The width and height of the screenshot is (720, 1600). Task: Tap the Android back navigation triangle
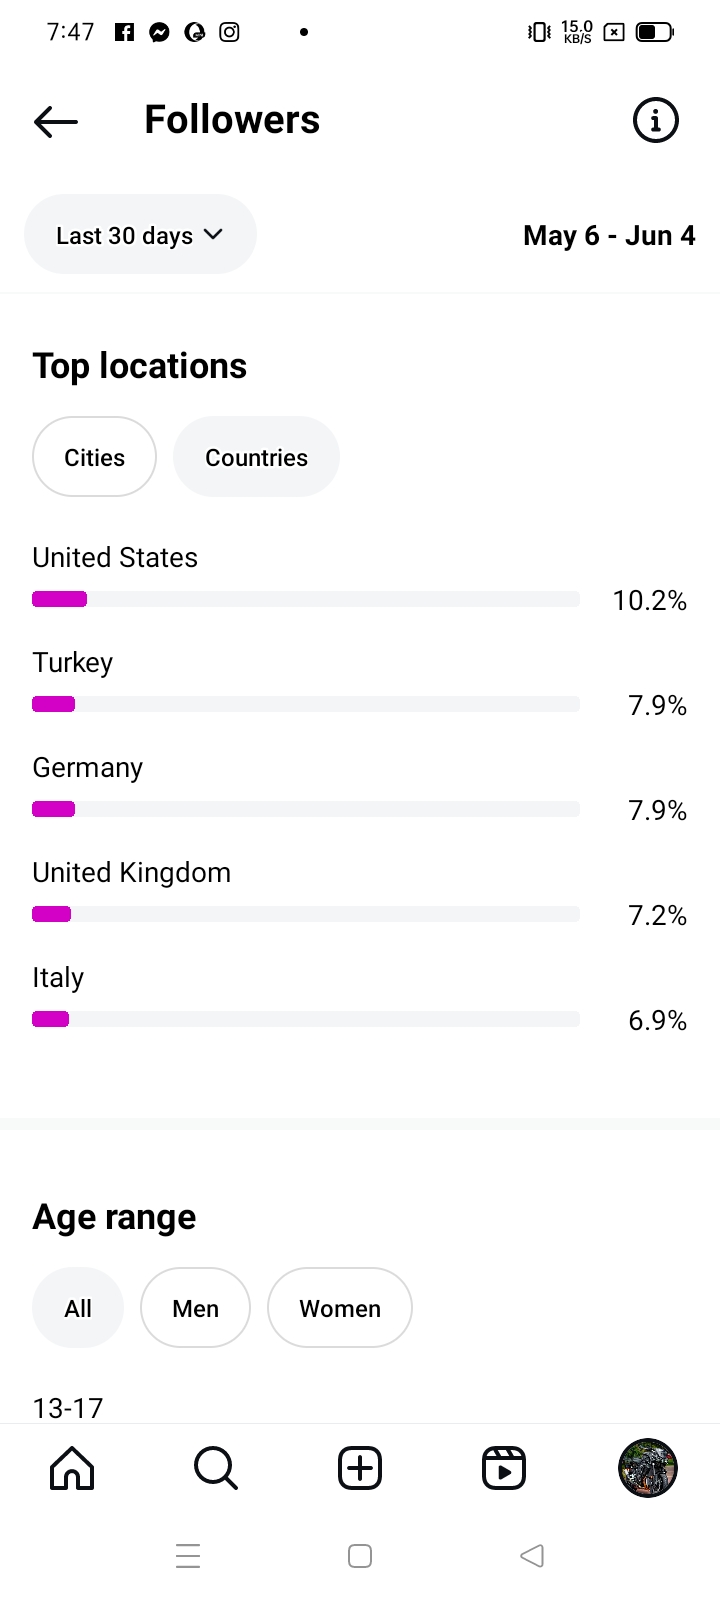coord(532,1556)
